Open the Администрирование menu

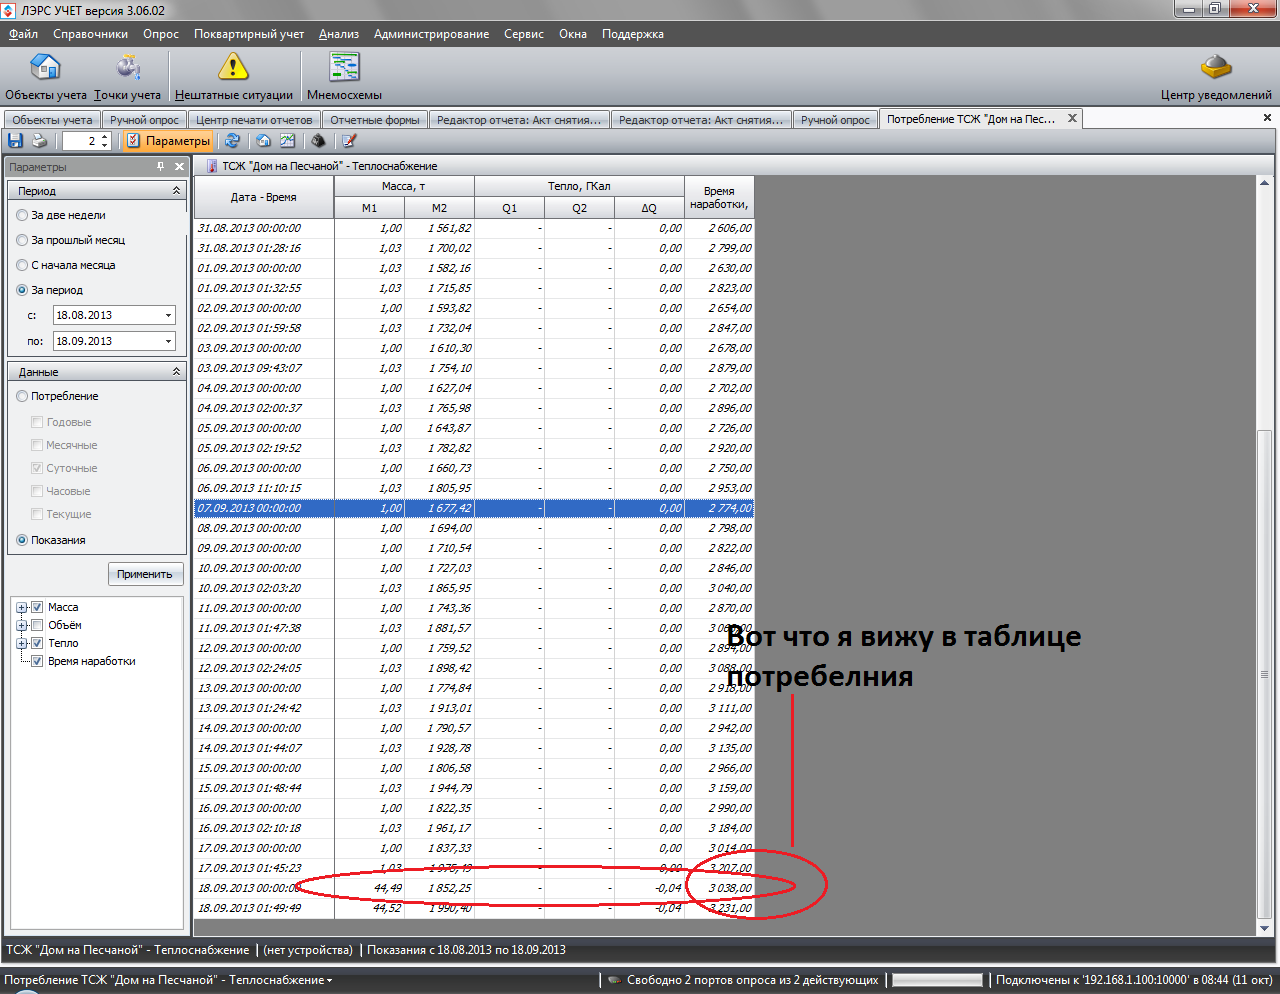431,34
